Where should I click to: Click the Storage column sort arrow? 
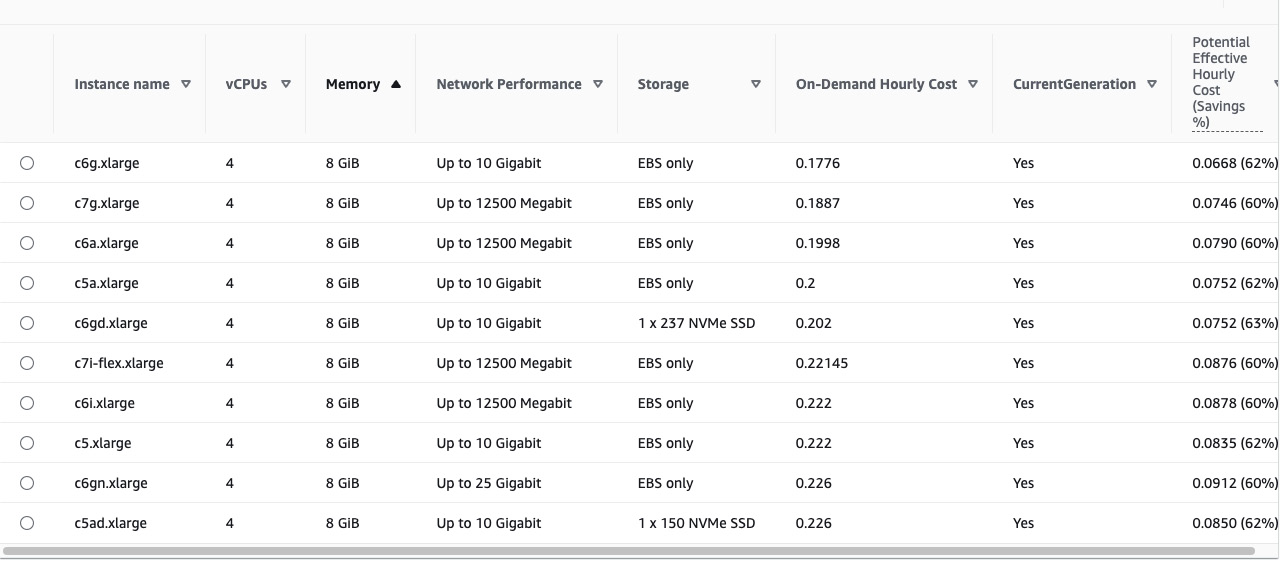pos(756,85)
